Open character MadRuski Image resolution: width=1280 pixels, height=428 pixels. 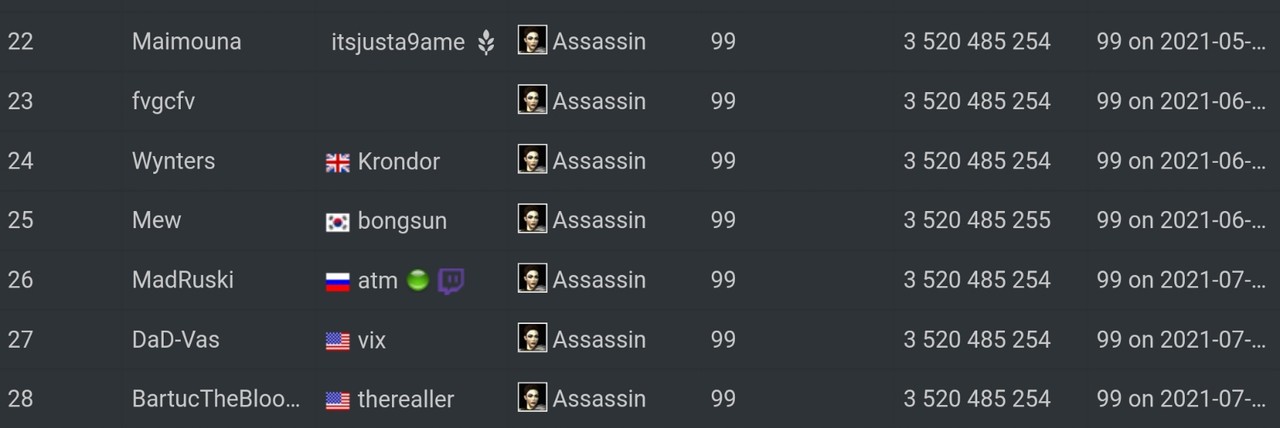click(183, 280)
